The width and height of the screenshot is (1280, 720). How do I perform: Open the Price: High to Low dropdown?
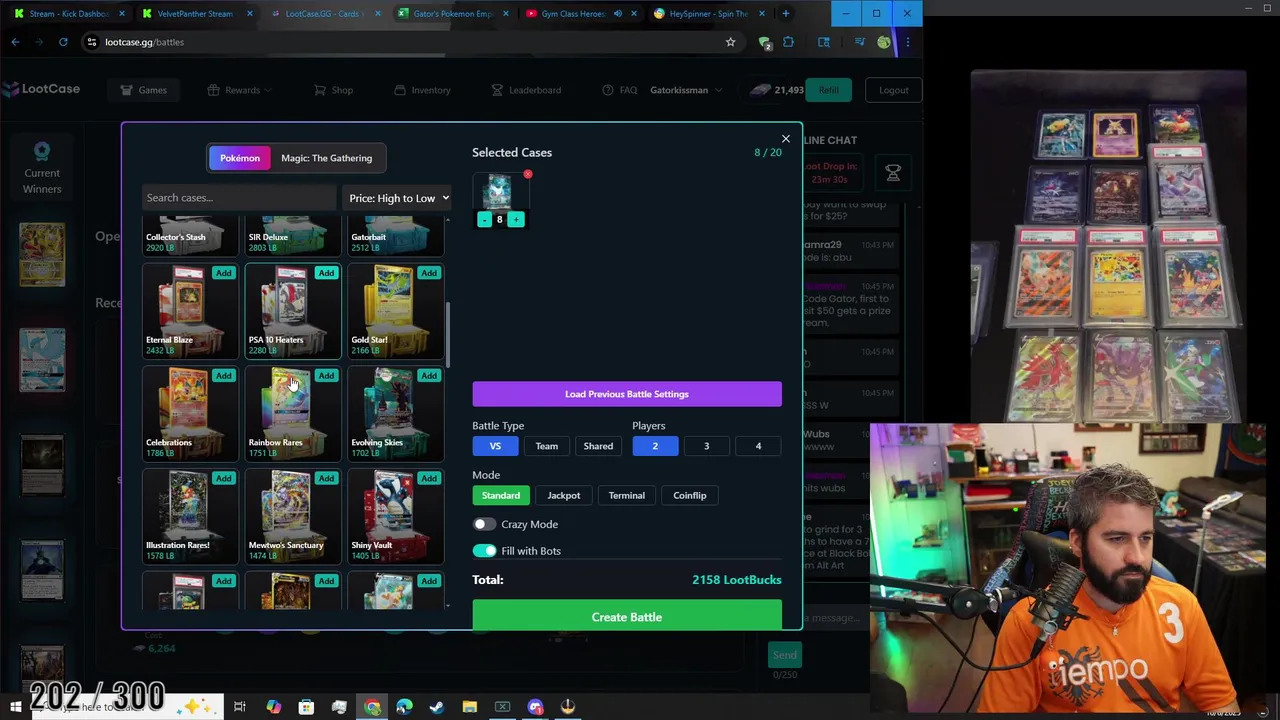pos(398,198)
